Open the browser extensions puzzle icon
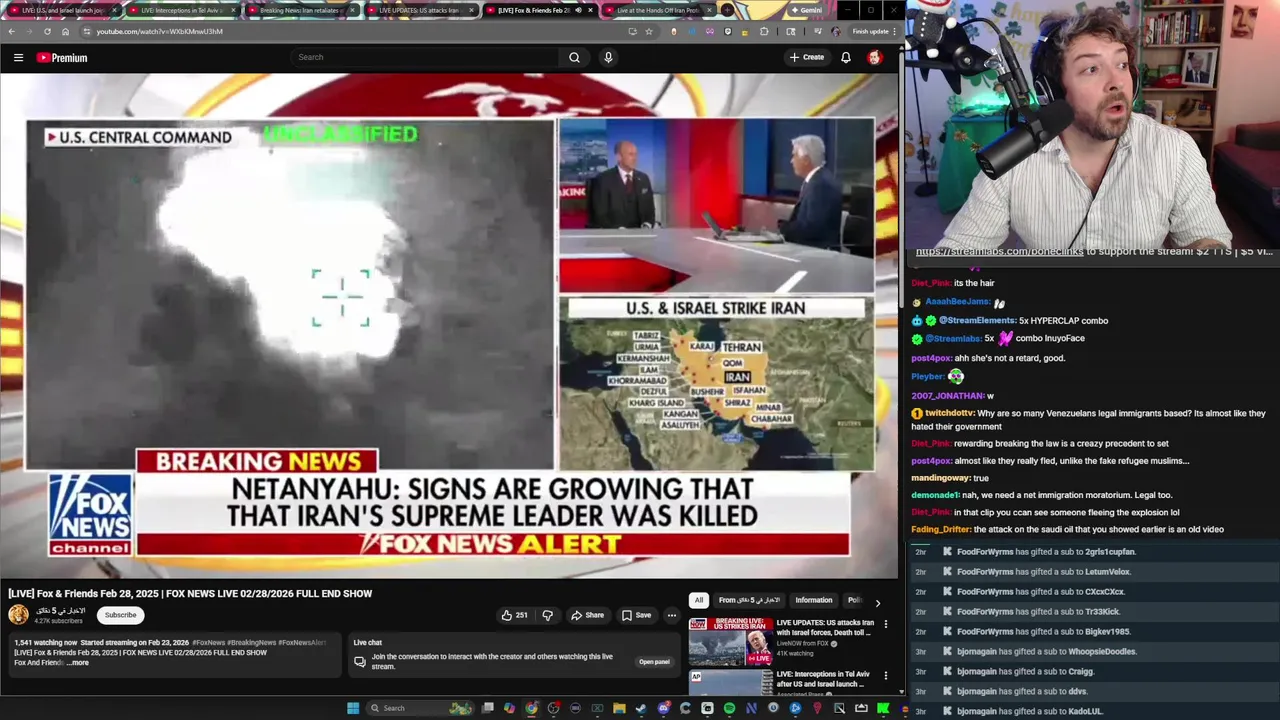Screen dimensions: 1280x720 point(764,31)
